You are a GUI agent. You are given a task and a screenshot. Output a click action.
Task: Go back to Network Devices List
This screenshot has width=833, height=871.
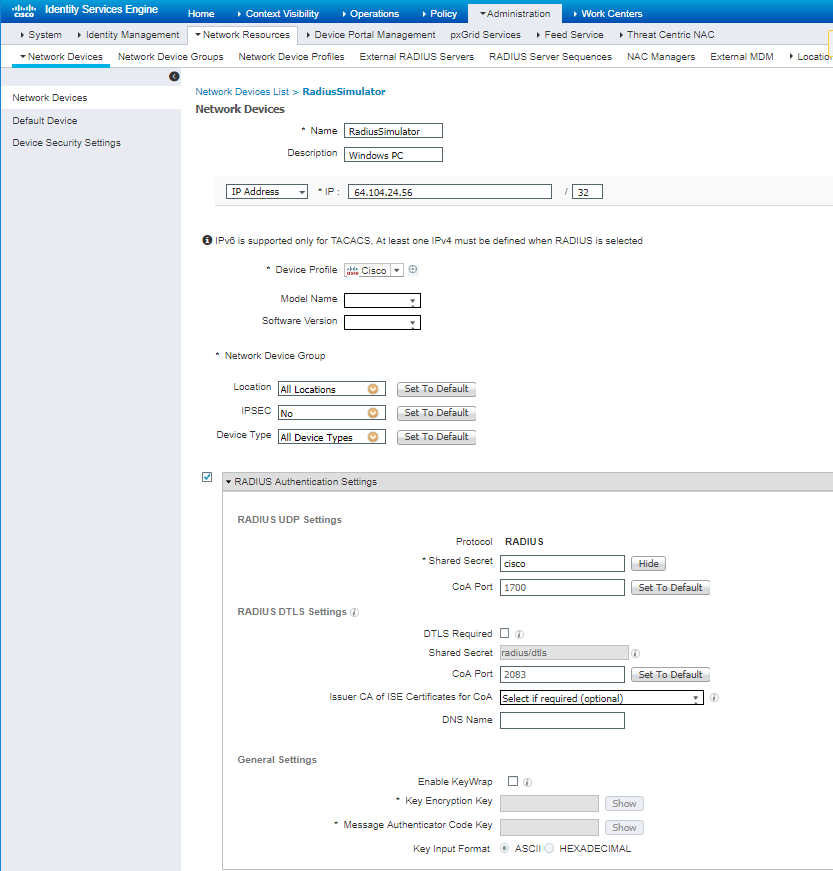click(x=242, y=92)
